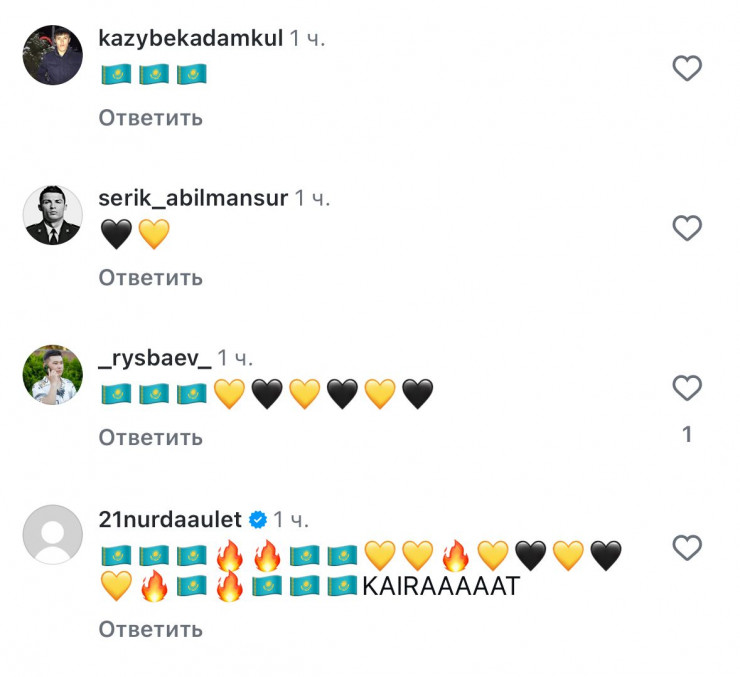Like kazybekadamkul's comment with heart icon
This screenshot has width=740, height=677.
point(687,68)
